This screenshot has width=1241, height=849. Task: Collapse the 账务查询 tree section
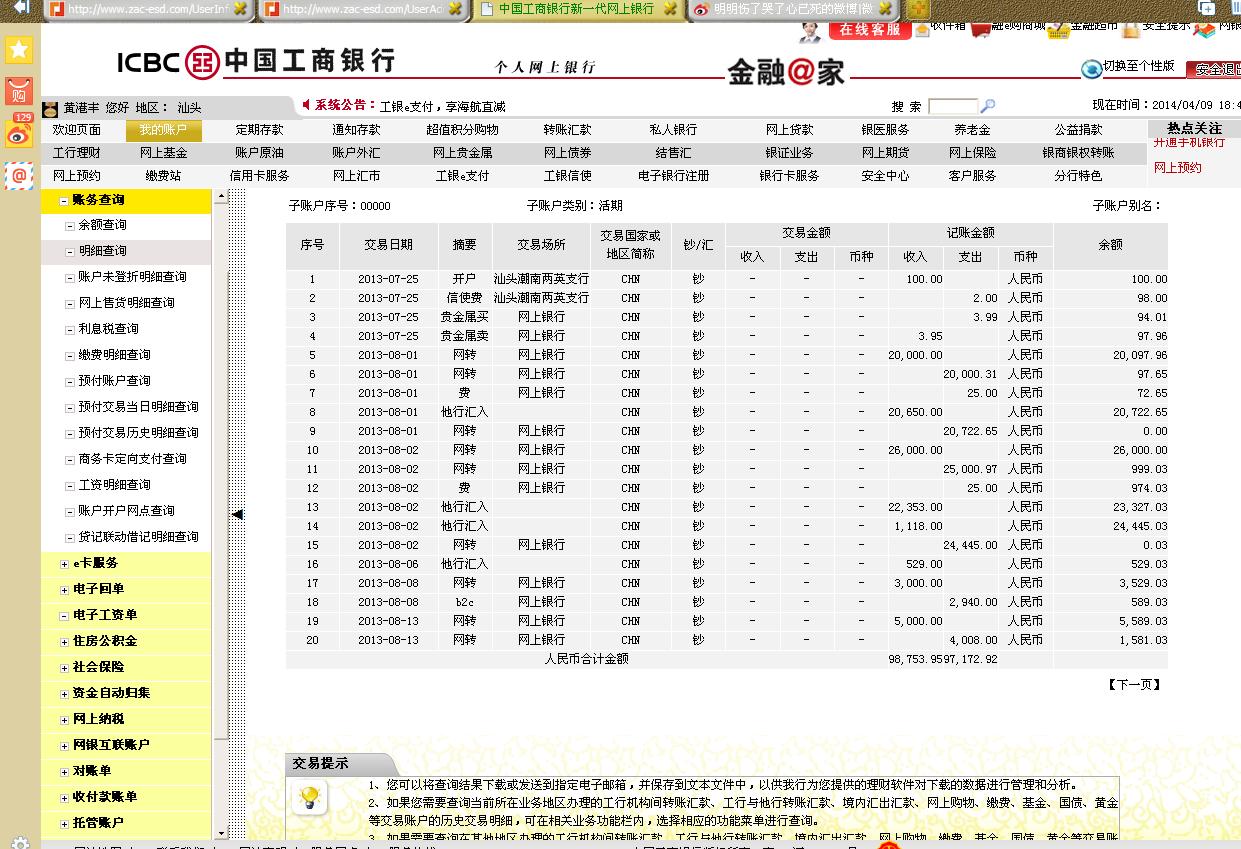64,201
